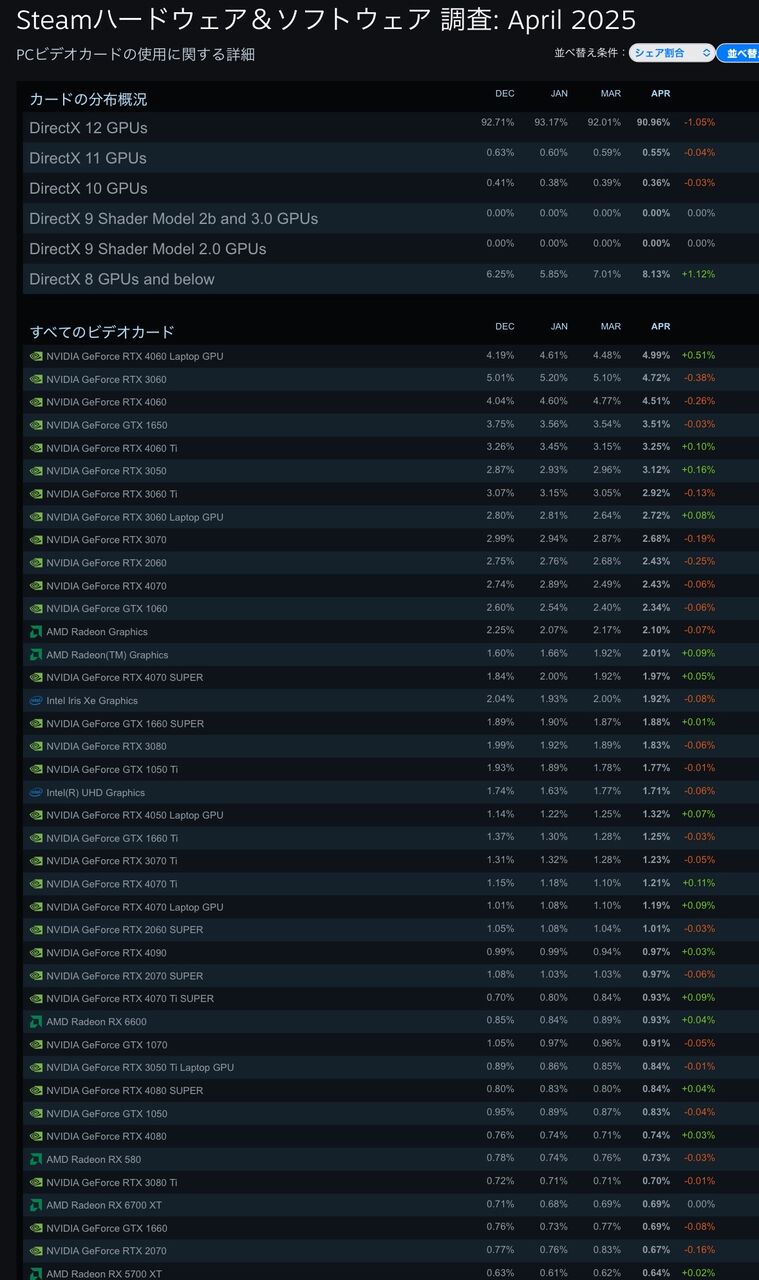Screen dimensions: 759x1280
Task: Click AMD logo beside Radeon RX 580
Action: coord(36,1159)
